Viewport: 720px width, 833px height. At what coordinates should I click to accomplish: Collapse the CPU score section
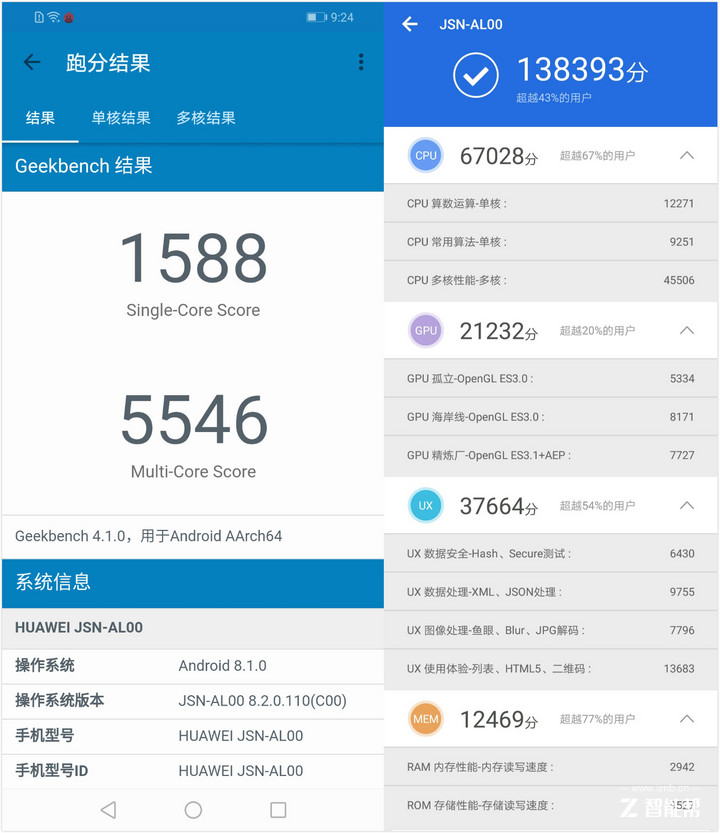[687, 156]
